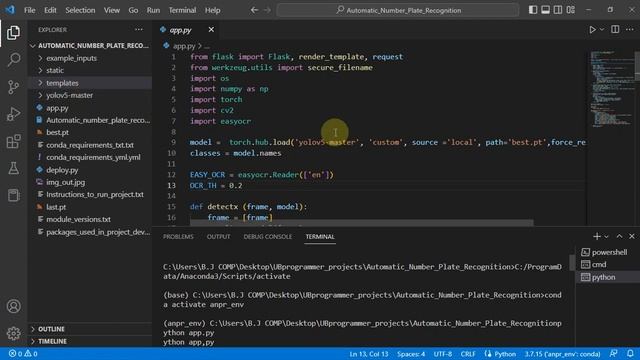Open the File menu
This screenshot has width=640, height=360.
click(x=29, y=10)
